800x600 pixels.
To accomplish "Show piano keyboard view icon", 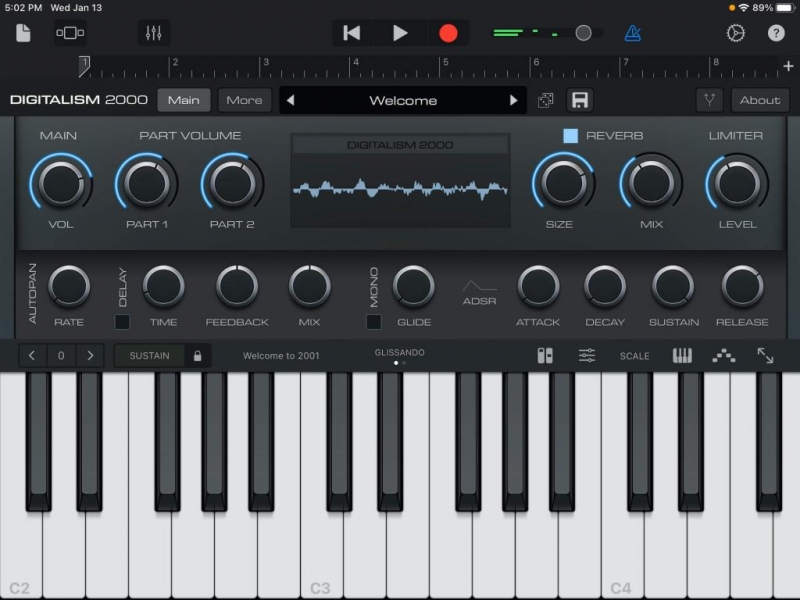I will click(682, 356).
